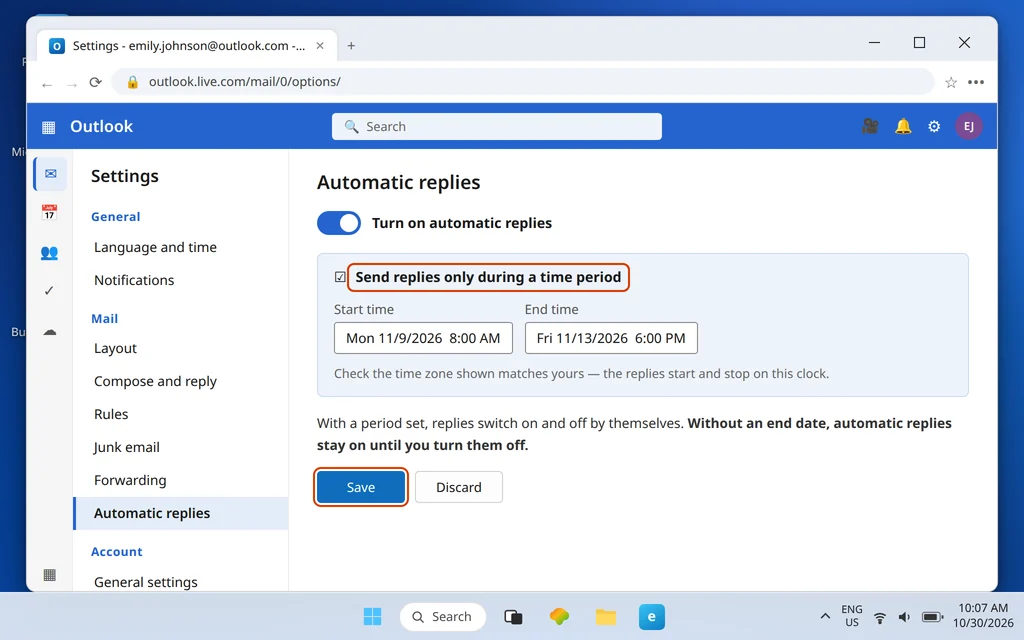Open more apps grid at sidebar bottom
Screen dimensions: 1024x640
[x=49, y=575]
